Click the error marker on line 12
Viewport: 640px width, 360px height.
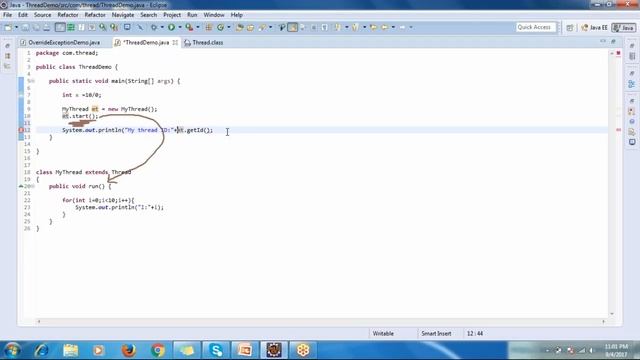(x=21, y=130)
